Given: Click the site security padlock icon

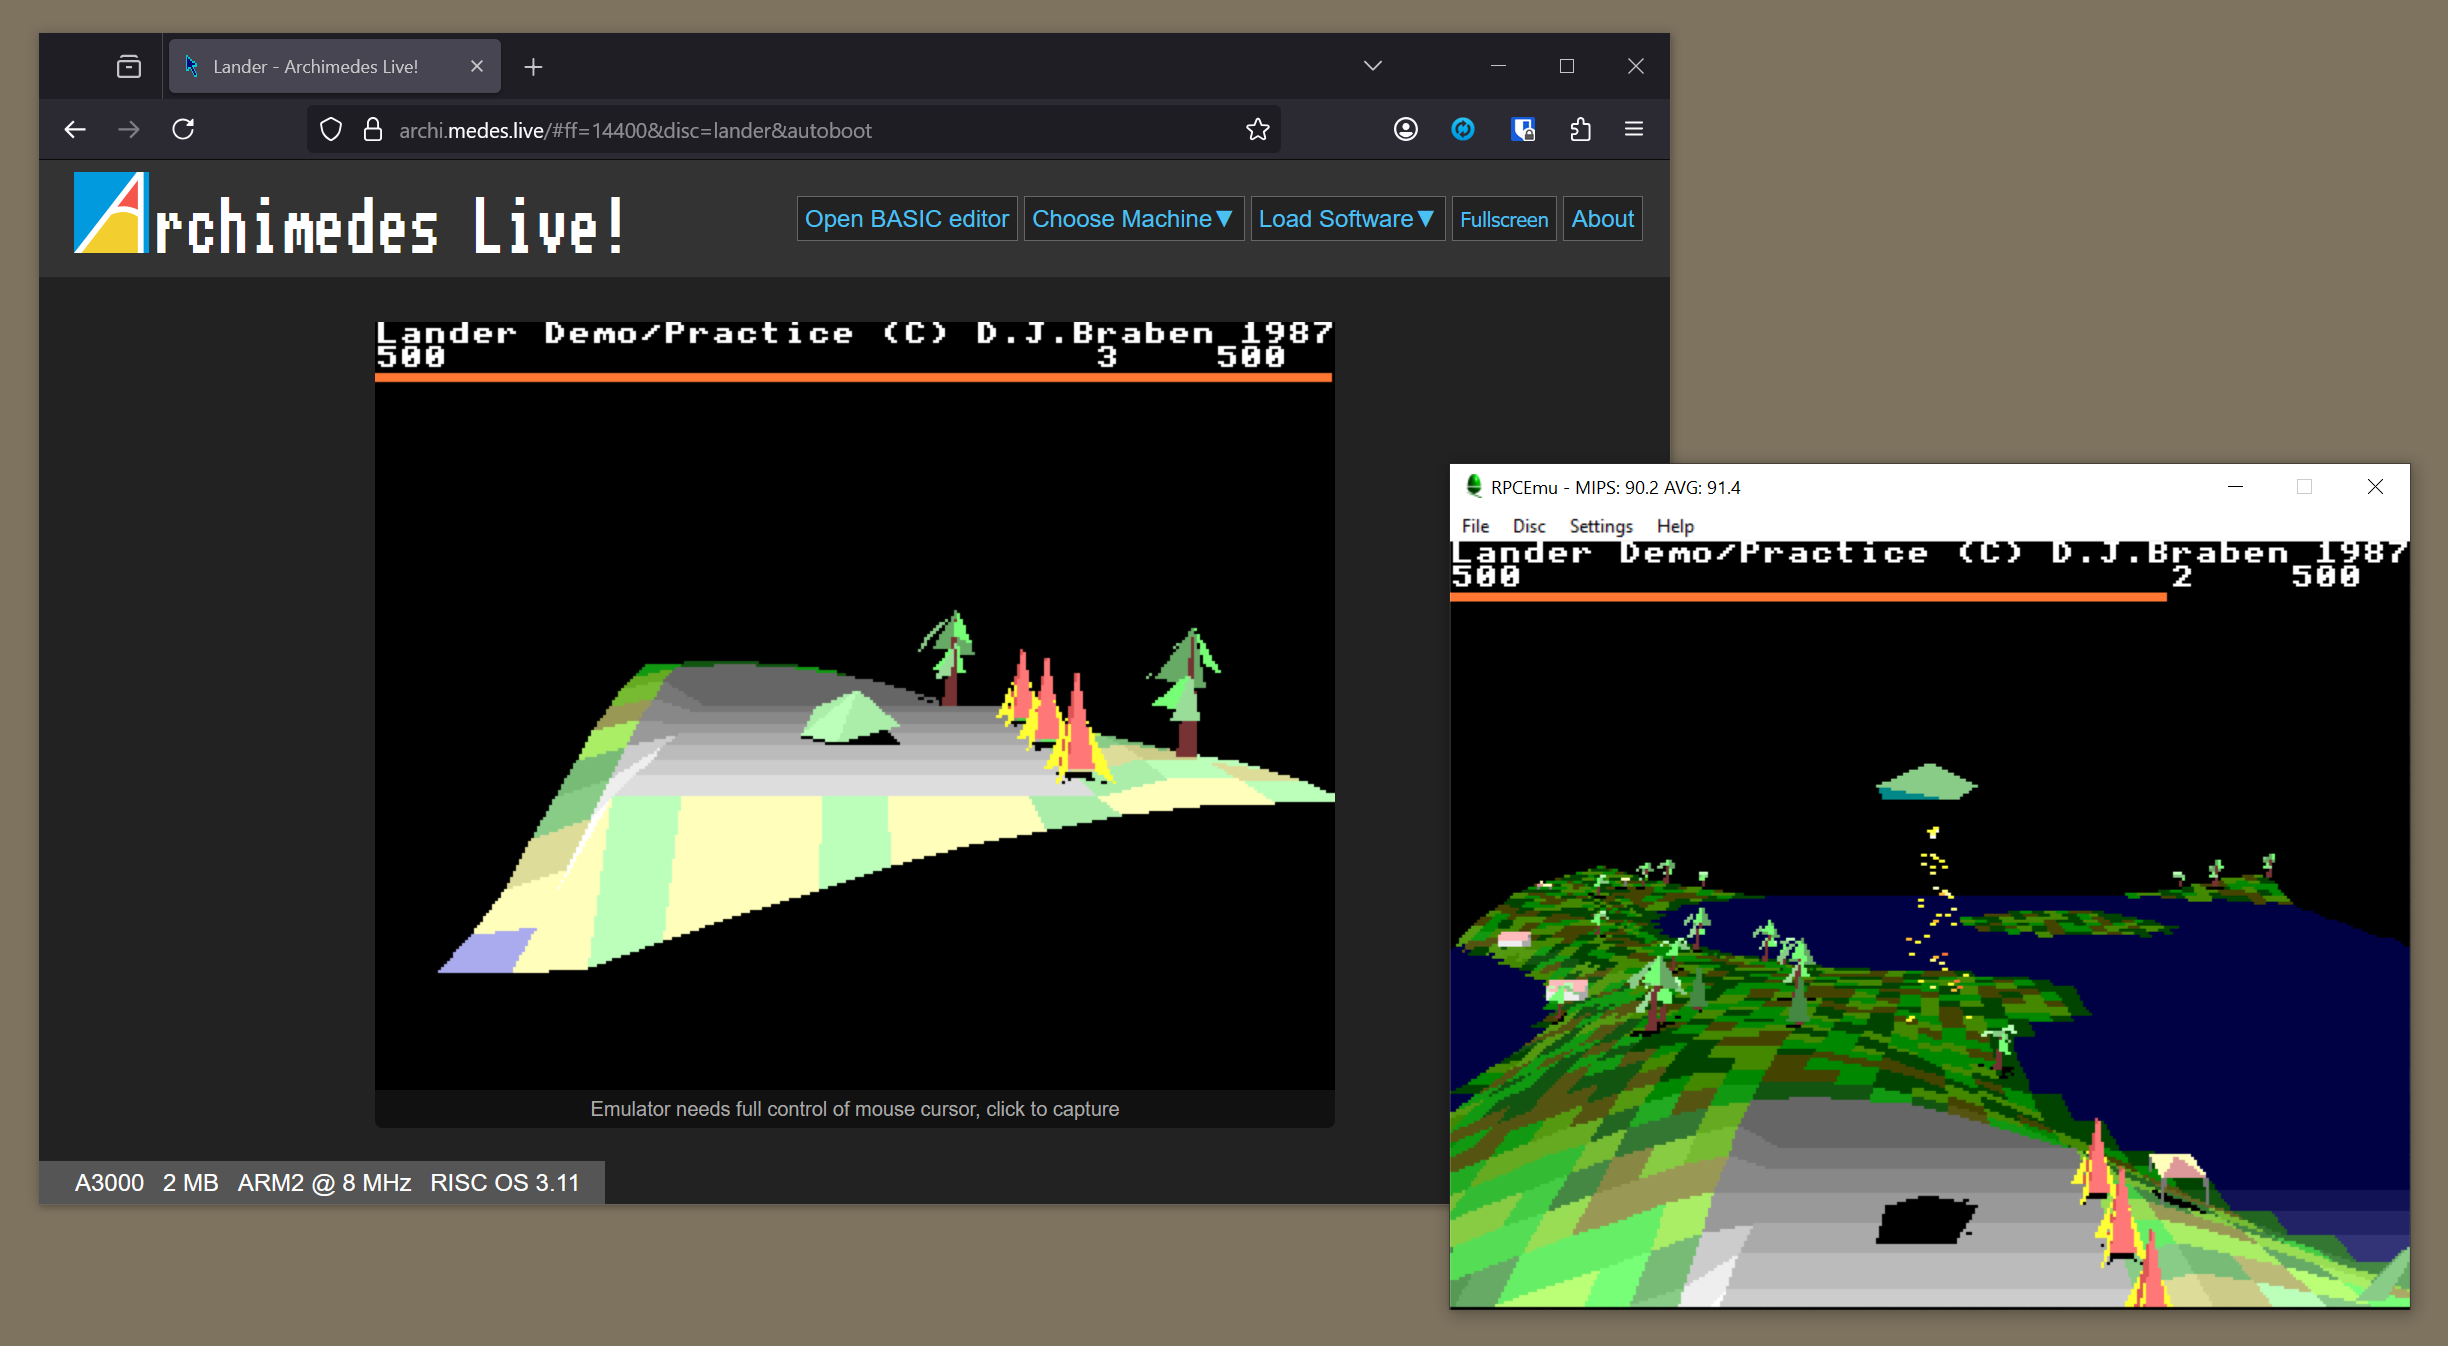Looking at the screenshot, I should [373, 130].
